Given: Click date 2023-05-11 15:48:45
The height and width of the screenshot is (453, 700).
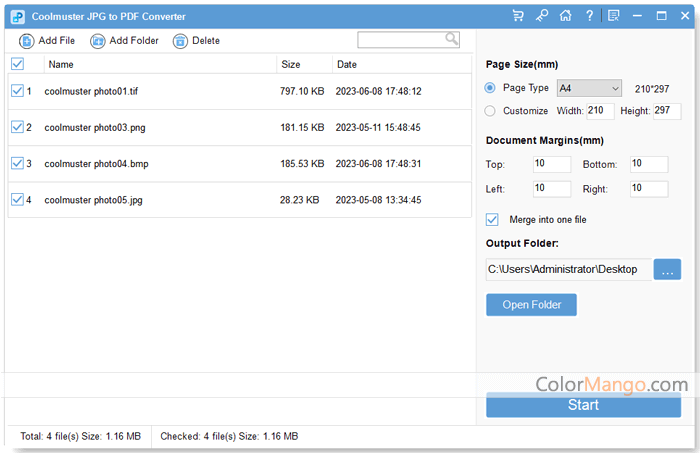Looking at the screenshot, I should (x=378, y=127).
